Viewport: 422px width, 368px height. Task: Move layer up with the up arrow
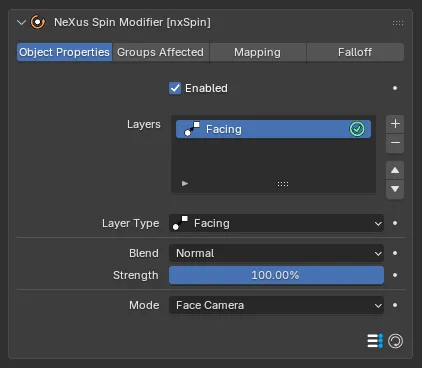pyautogui.click(x=395, y=170)
